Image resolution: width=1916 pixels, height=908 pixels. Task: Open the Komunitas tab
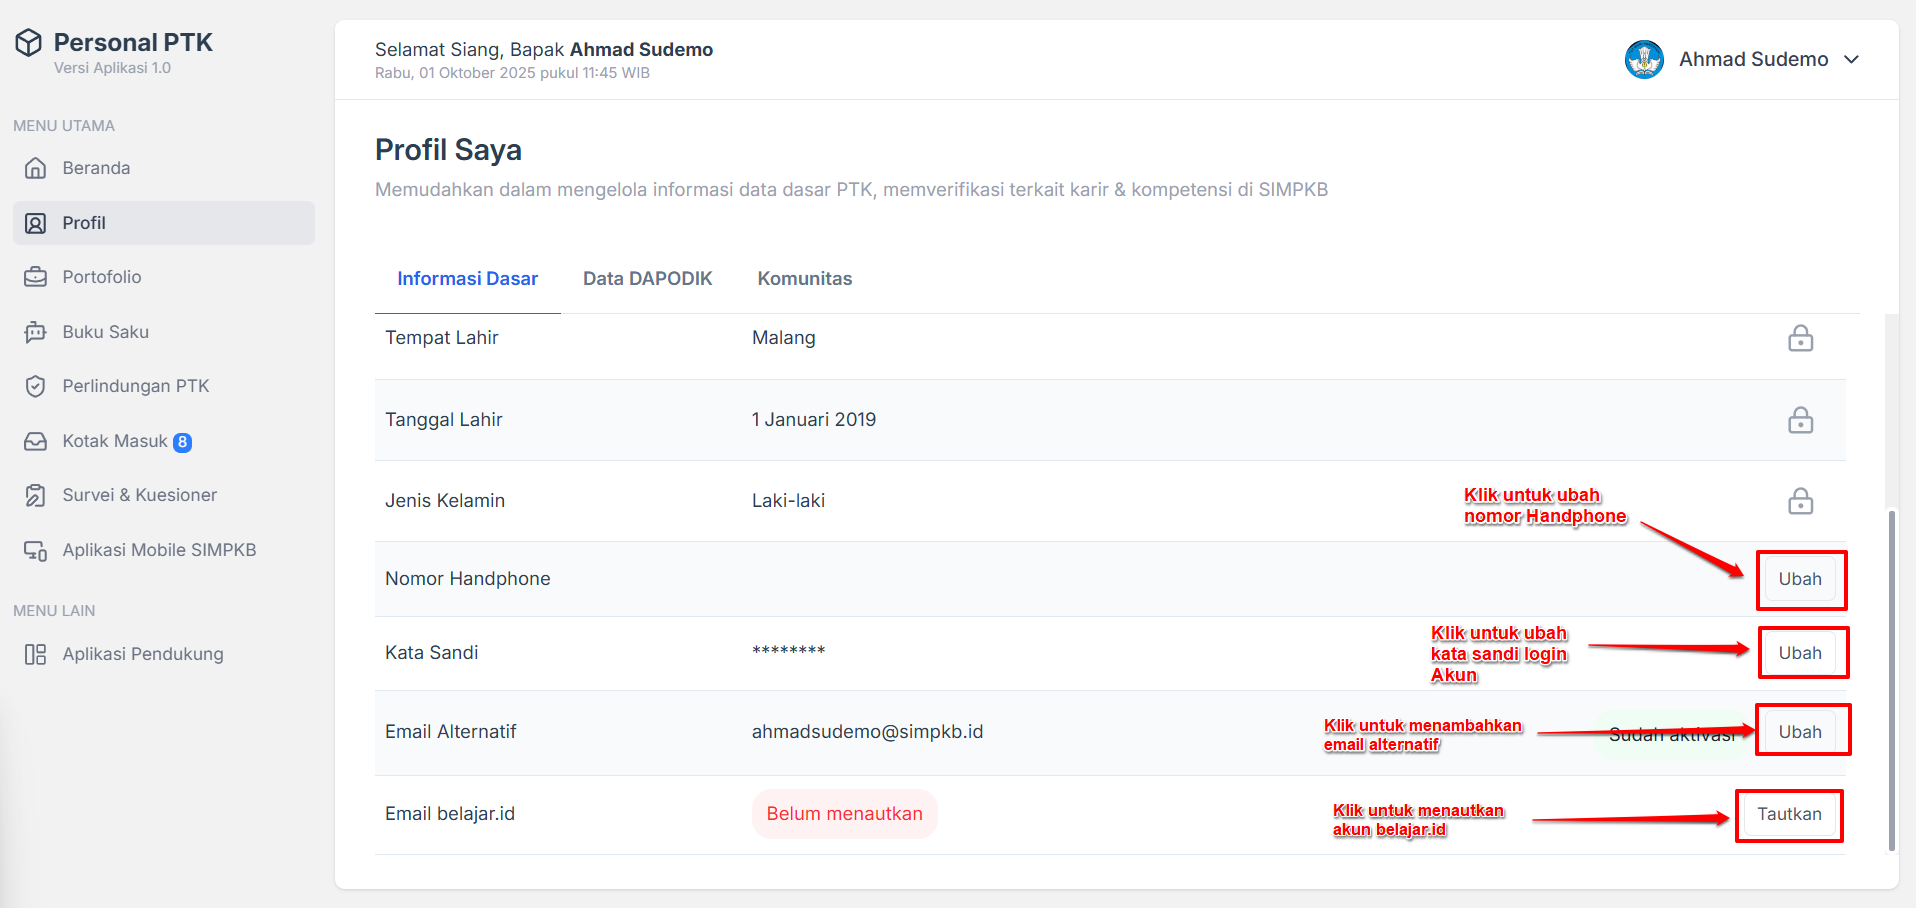(x=804, y=279)
